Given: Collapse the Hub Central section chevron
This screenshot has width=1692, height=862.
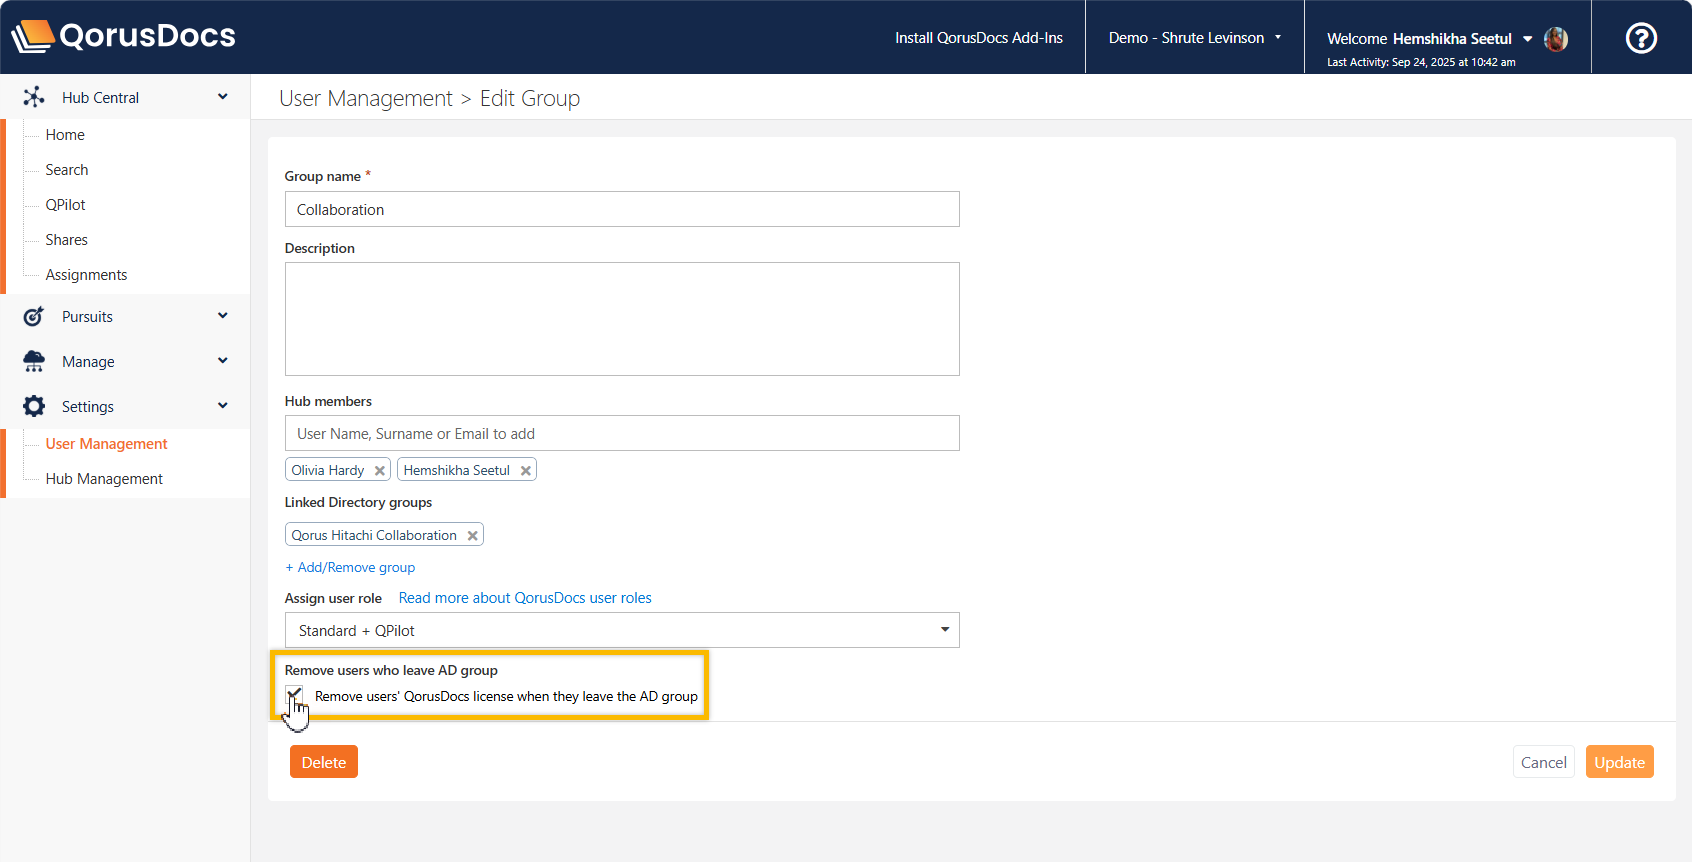Looking at the screenshot, I should [x=223, y=97].
